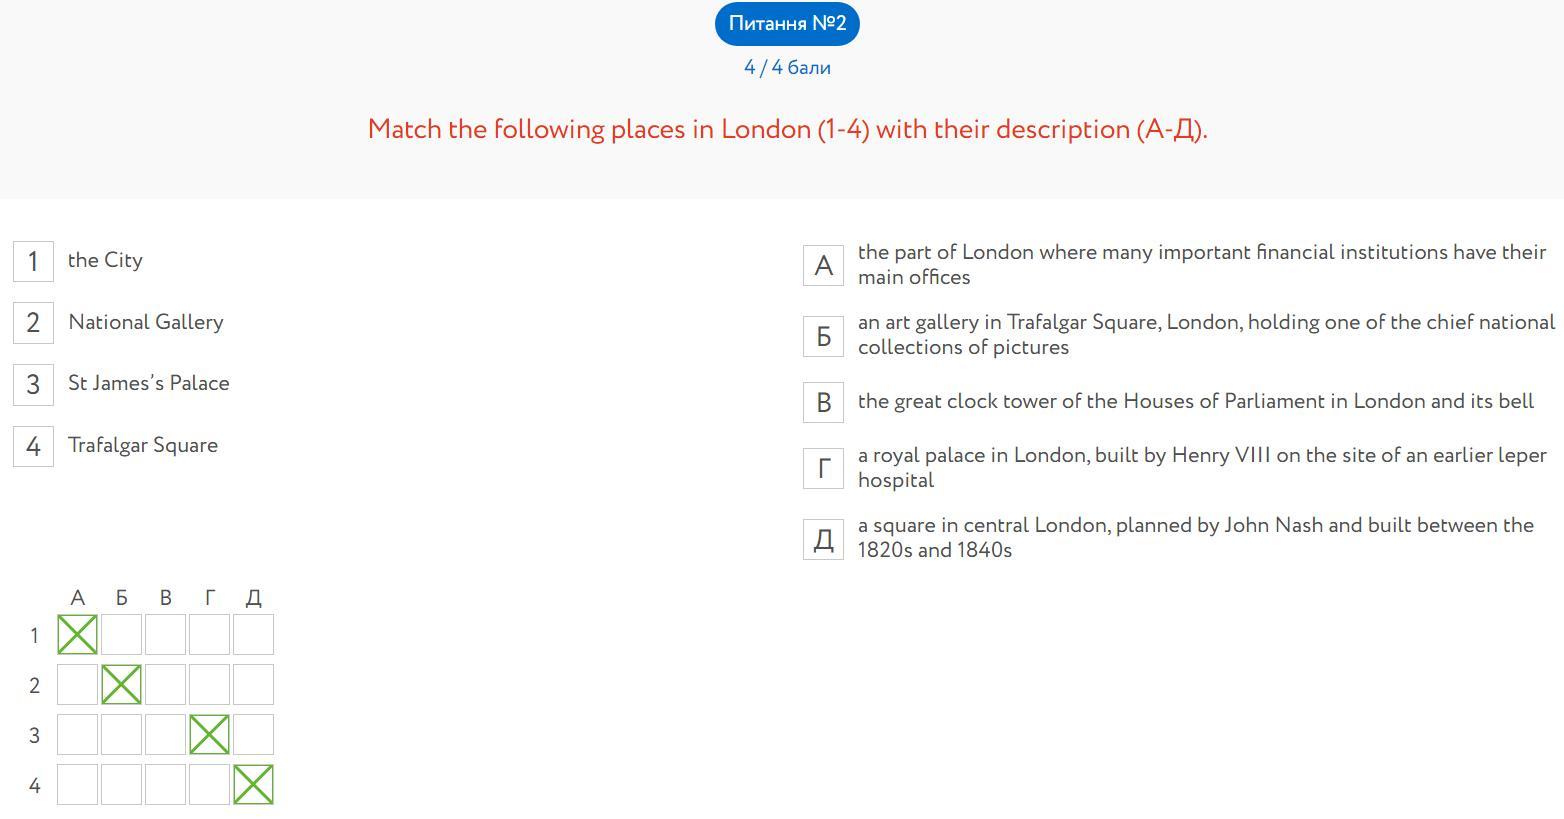Check row 1 column В answer box
Viewport: 1564px width, 819px height.
tap(166, 635)
